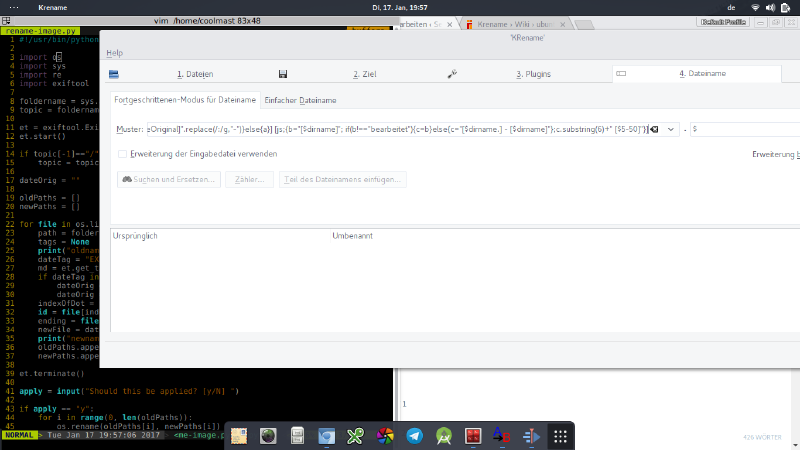Launch the colorful shutter wheel app in dock

click(x=385, y=436)
